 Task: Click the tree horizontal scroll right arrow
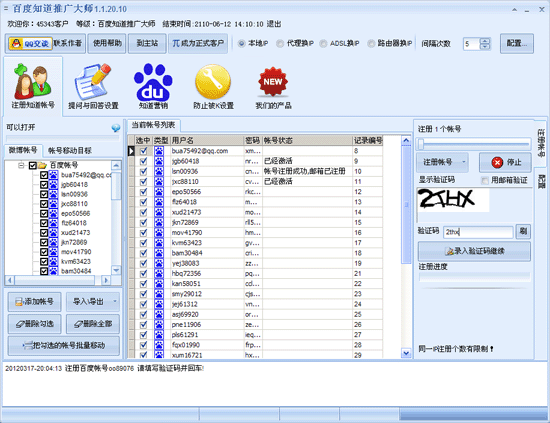106,280
